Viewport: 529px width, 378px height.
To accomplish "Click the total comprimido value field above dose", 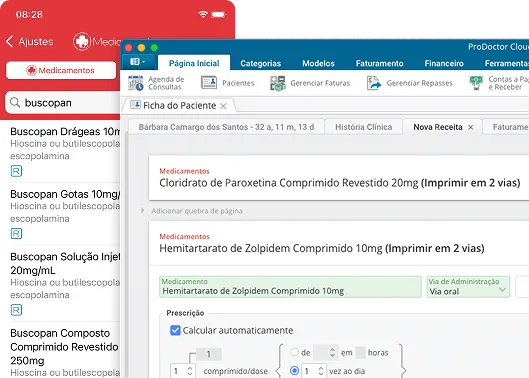I will pos(209,354).
